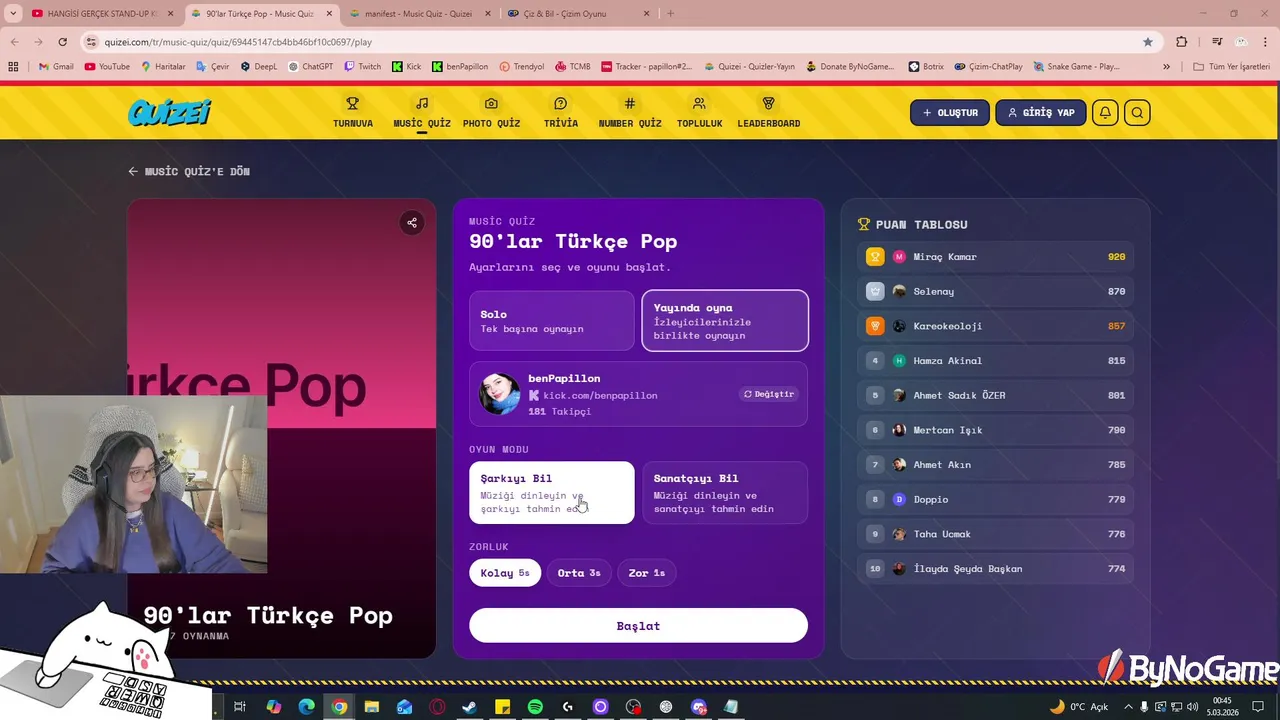Open the Chrome extensions menu

pyautogui.click(x=1182, y=42)
